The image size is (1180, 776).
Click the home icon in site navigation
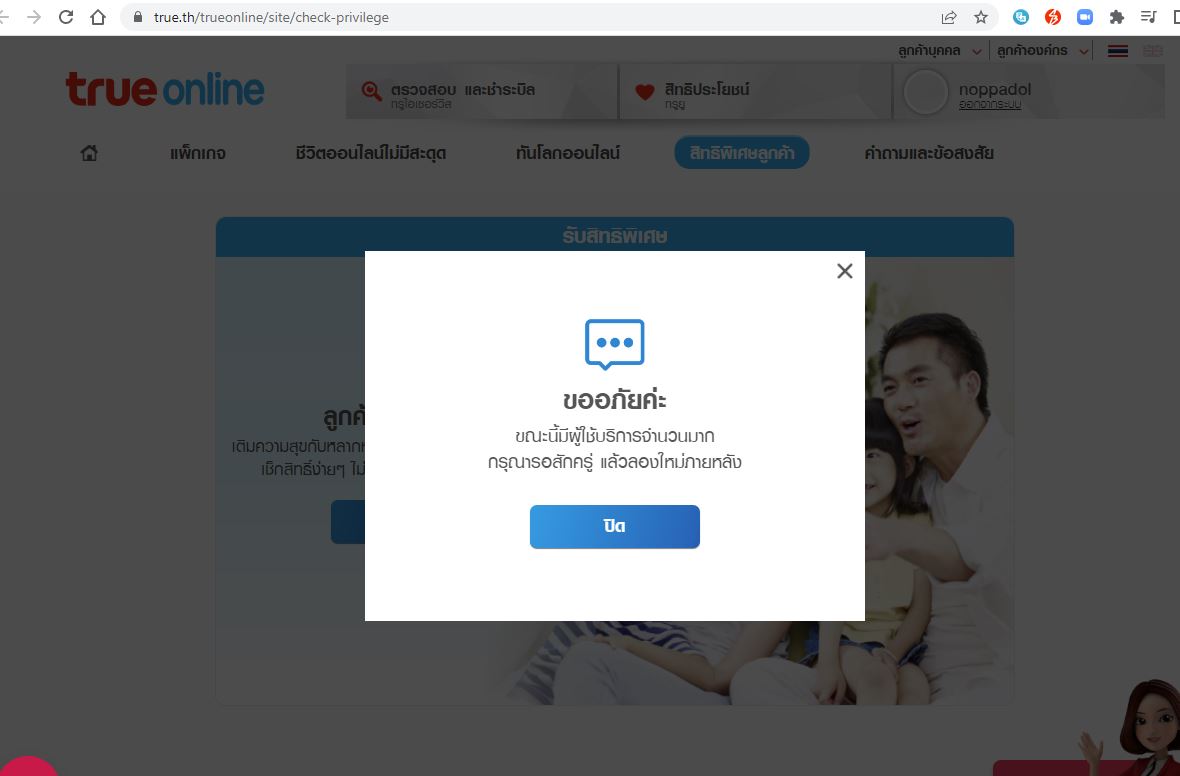click(89, 153)
